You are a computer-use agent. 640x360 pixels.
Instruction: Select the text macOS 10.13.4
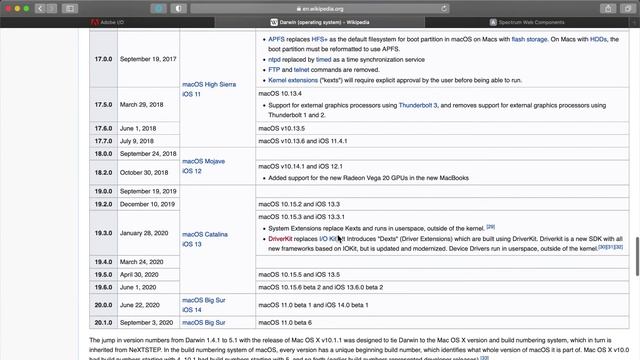280,93
